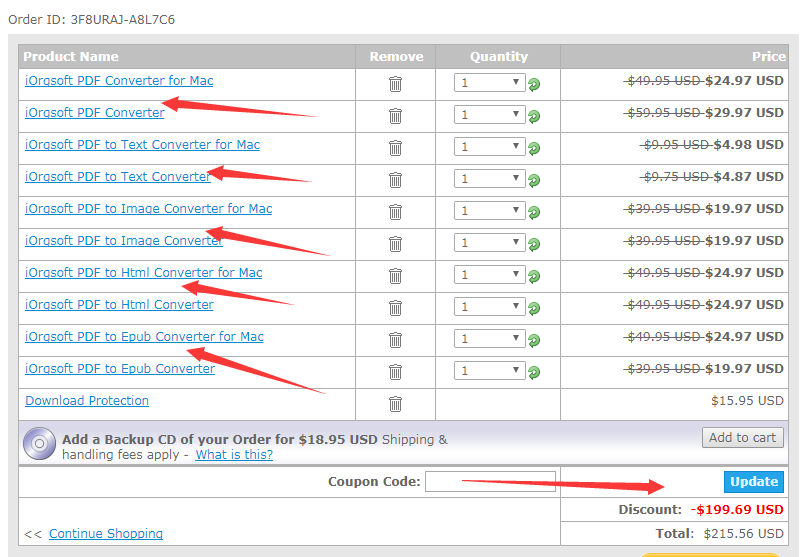Click the What is this? link

pos(234,455)
